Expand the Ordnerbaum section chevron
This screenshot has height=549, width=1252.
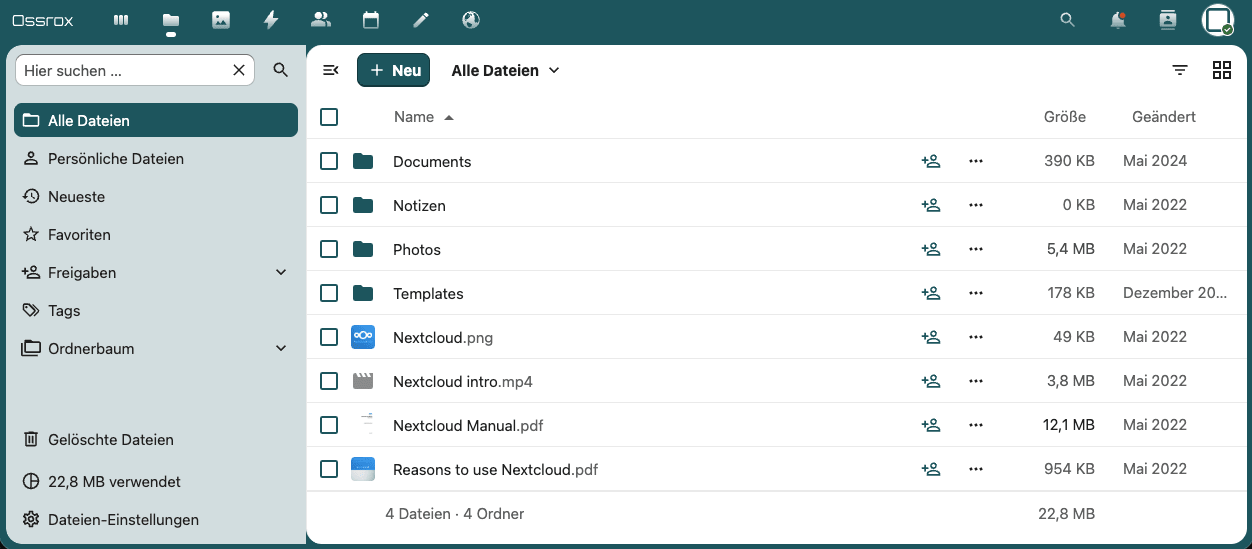[x=281, y=348]
